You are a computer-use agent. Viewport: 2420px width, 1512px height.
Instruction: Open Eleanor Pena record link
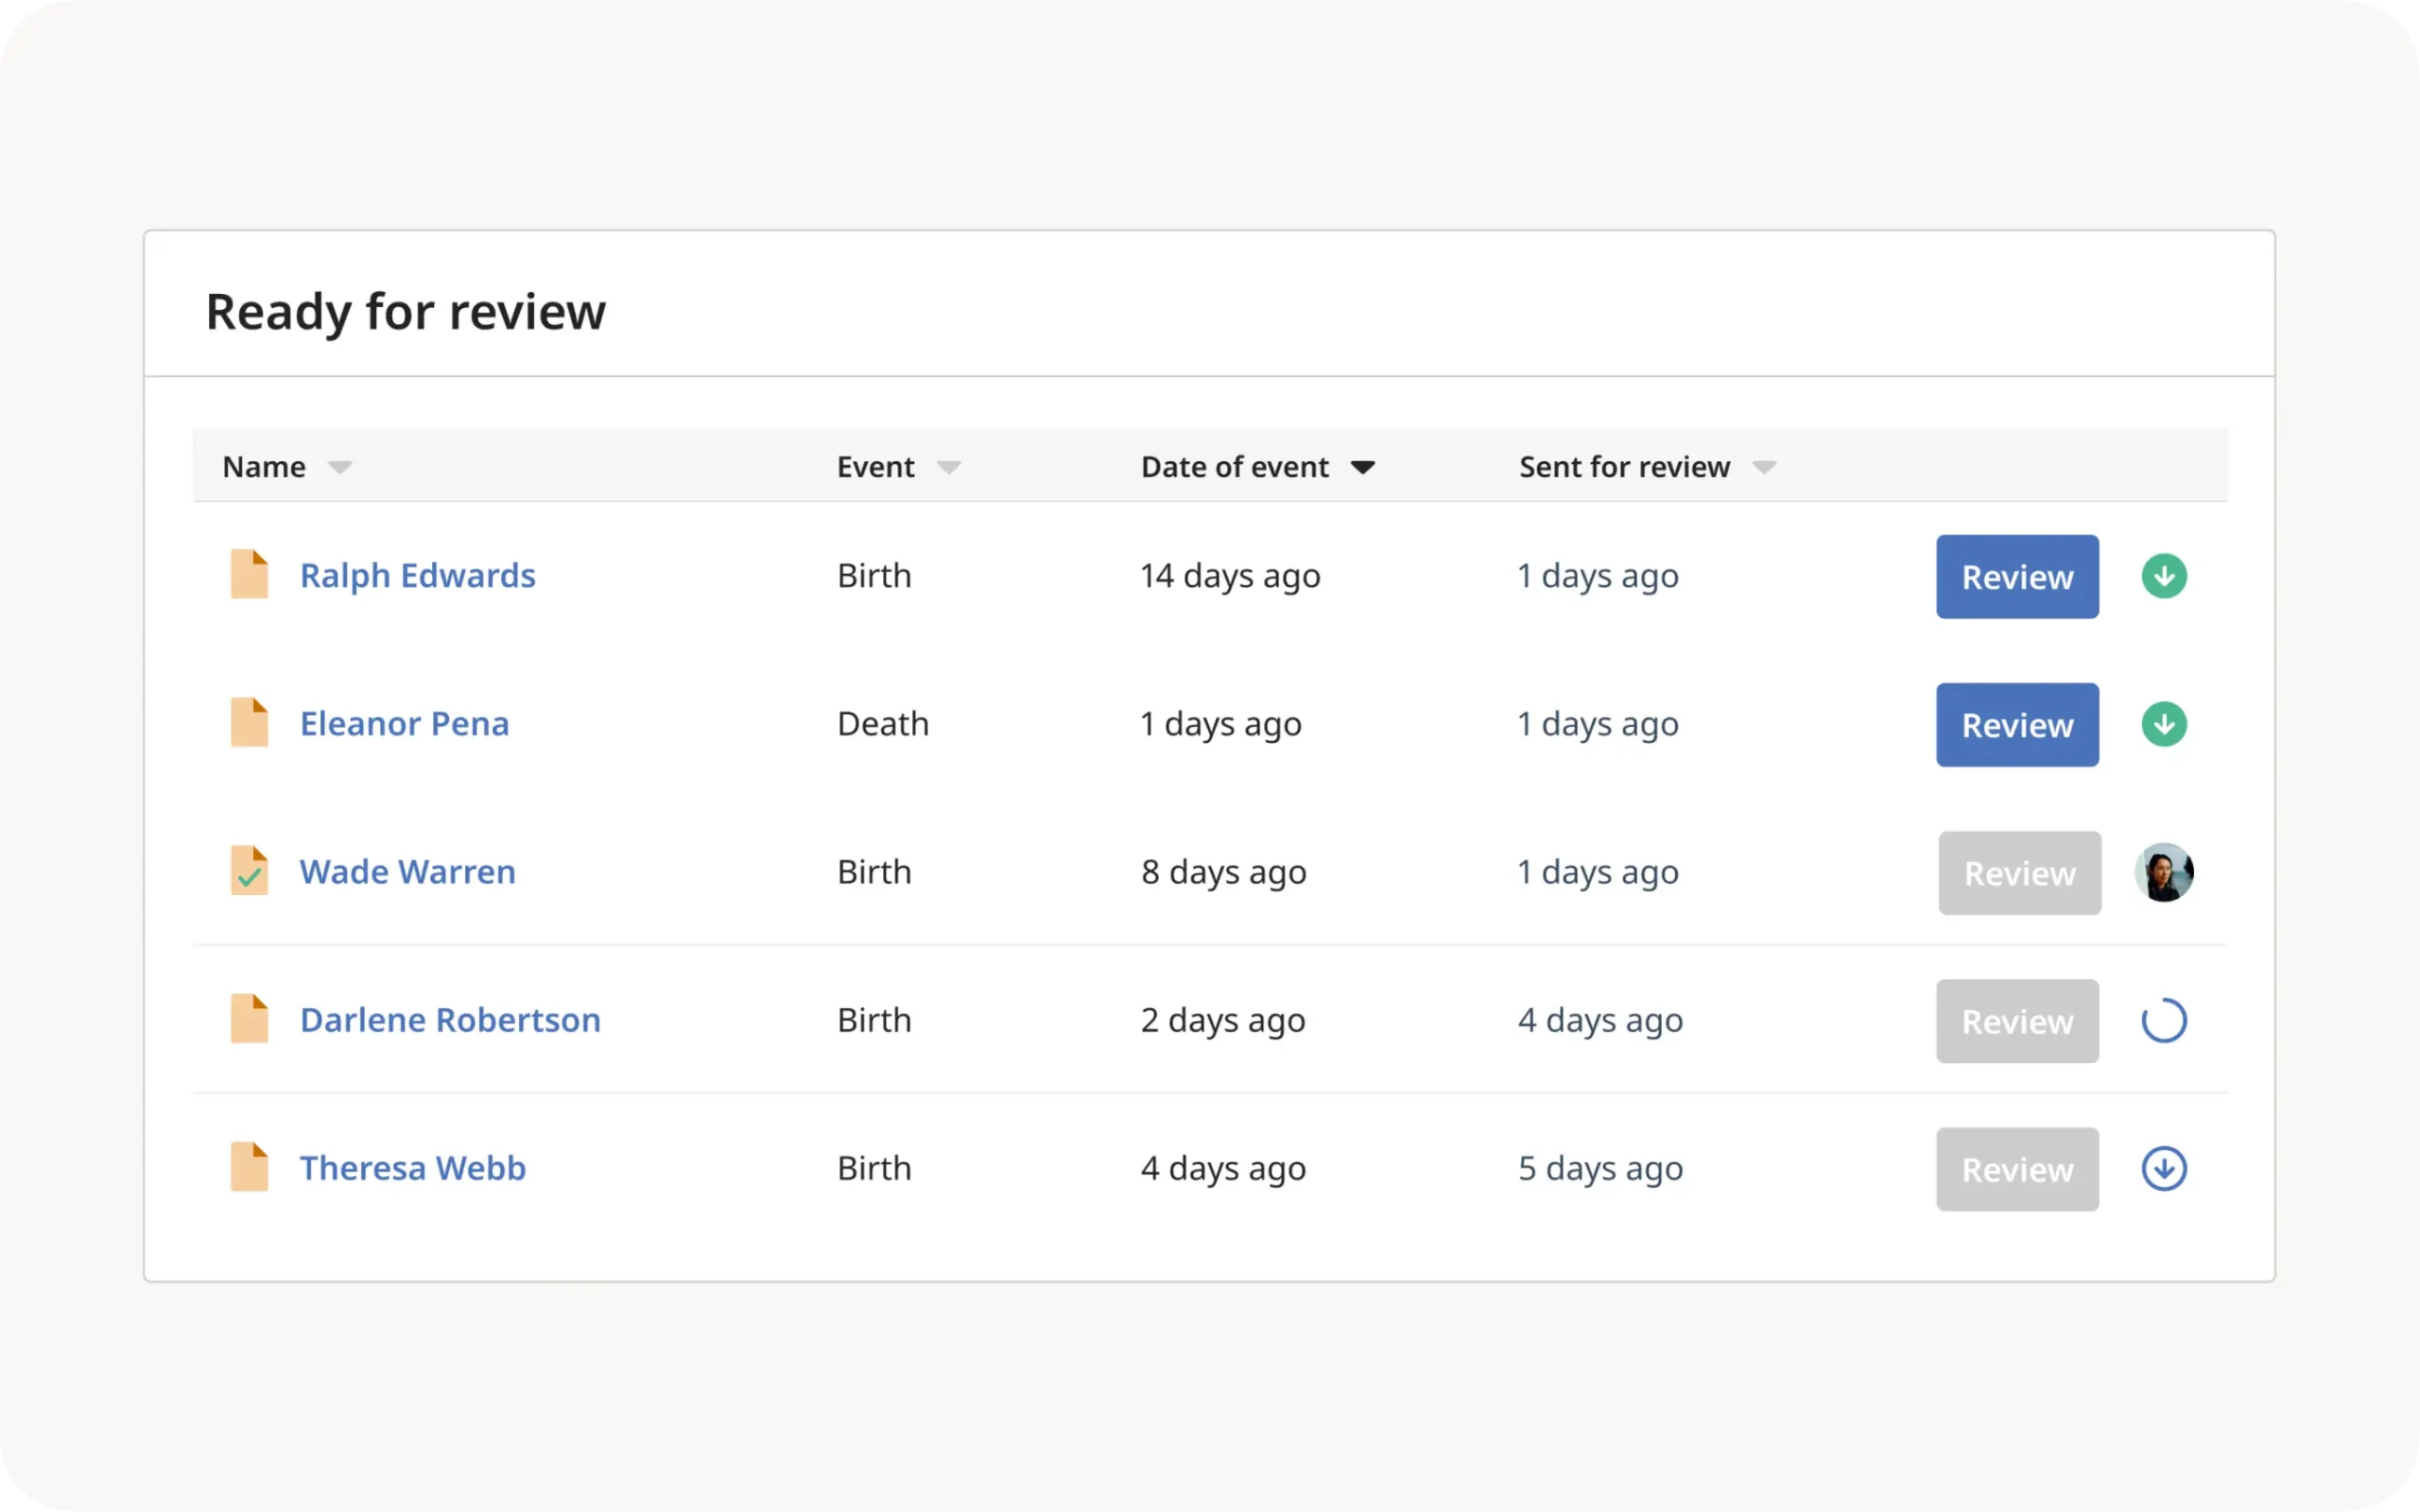click(x=404, y=724)
